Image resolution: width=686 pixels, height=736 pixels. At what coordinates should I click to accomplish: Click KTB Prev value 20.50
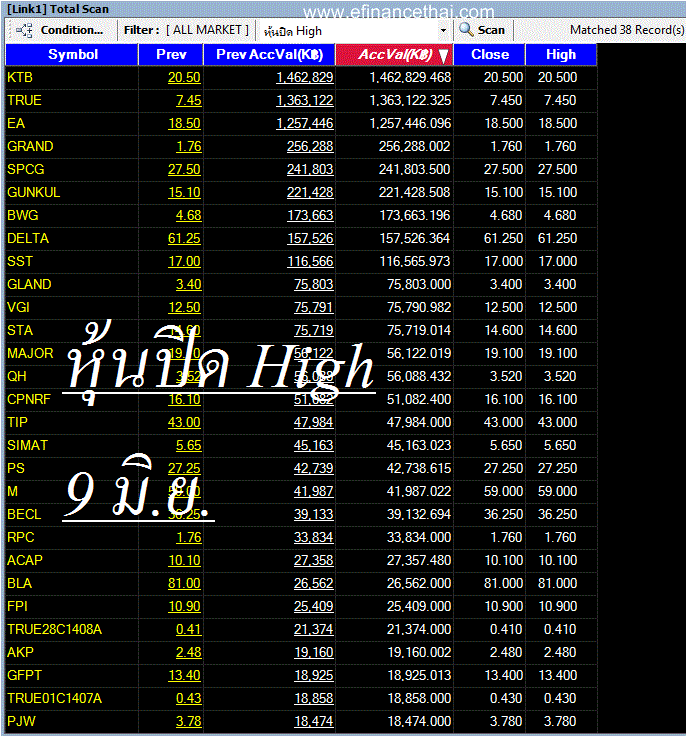pyautogui.click(x=184, y=77)
